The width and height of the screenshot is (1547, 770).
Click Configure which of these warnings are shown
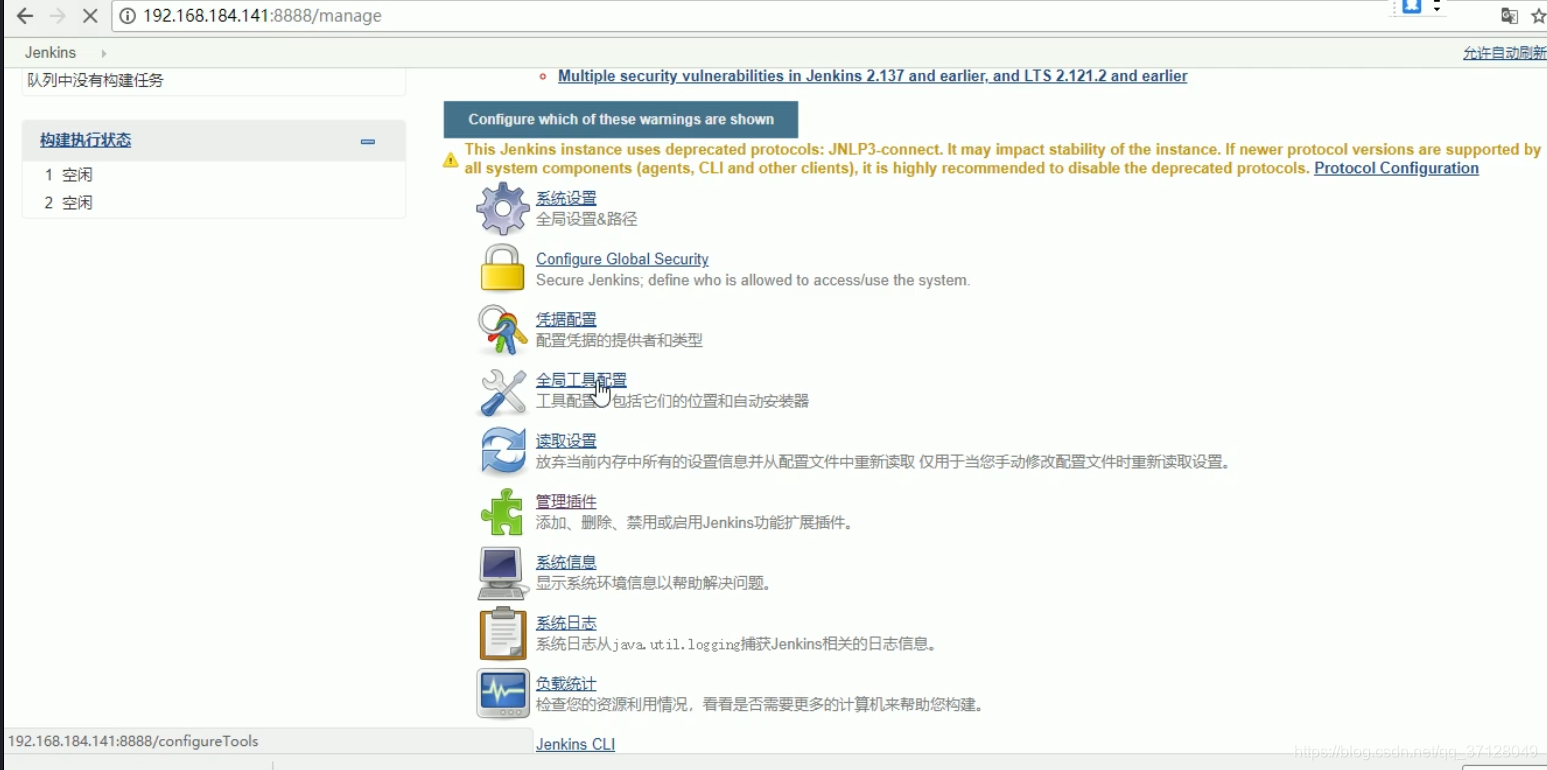pyautogui.click(x=621, y=119)
